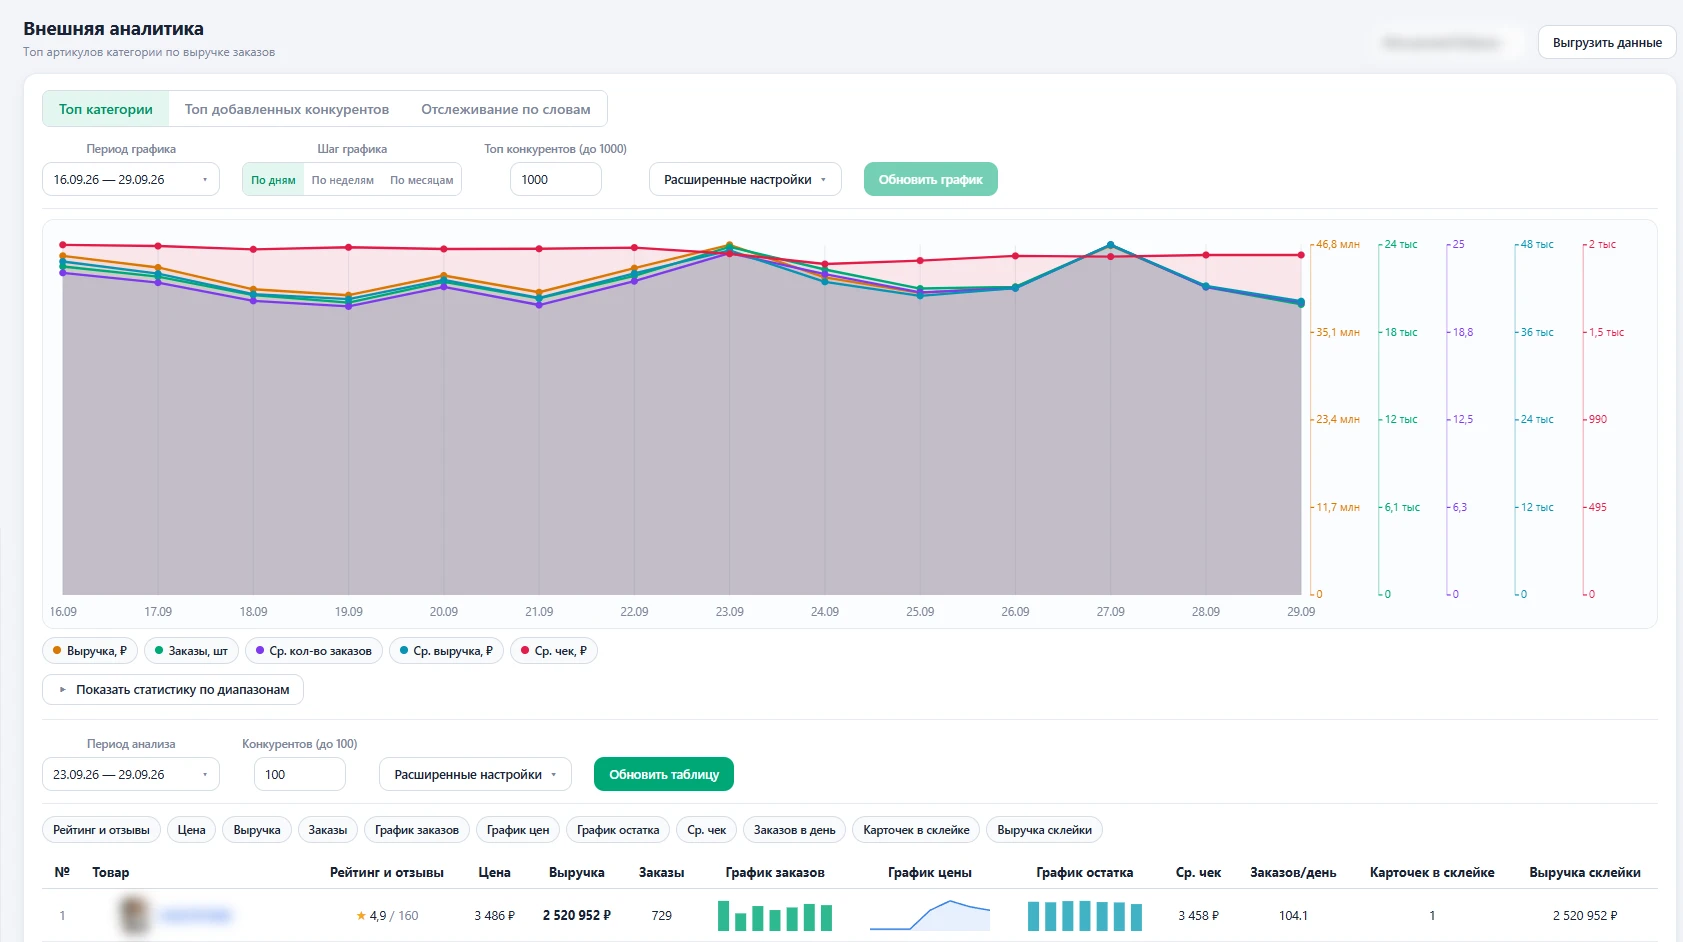Open the Период графика date dropdown
1683x942 pixels.
131,180
